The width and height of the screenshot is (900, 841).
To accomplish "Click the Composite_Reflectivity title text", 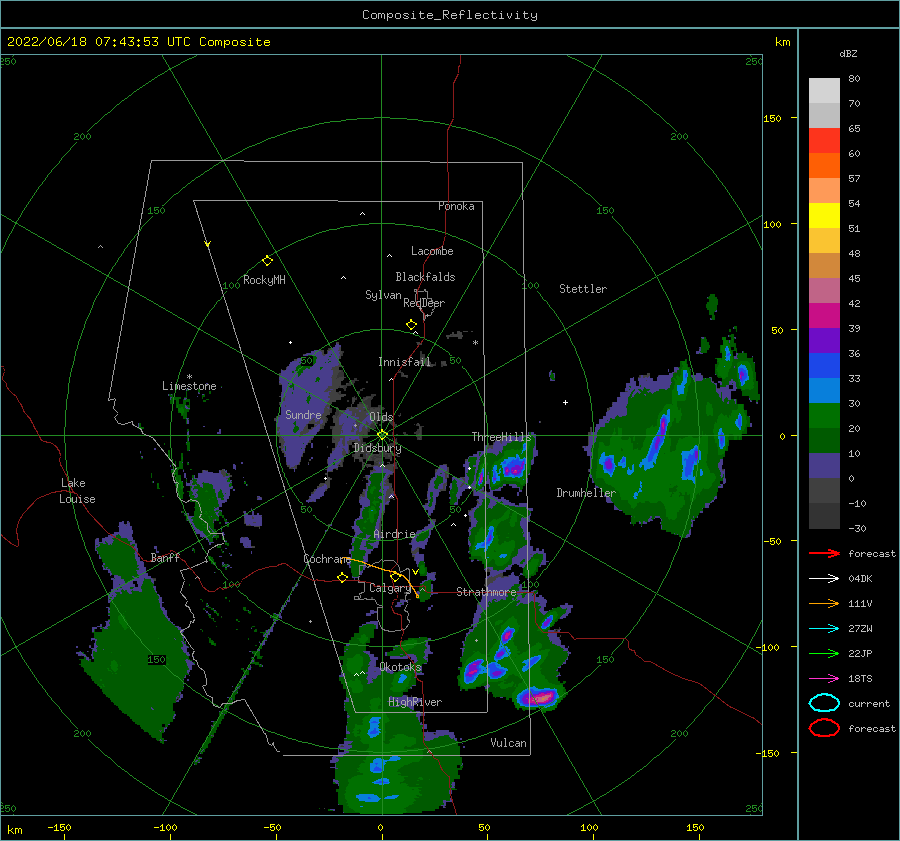I will 450,15.
